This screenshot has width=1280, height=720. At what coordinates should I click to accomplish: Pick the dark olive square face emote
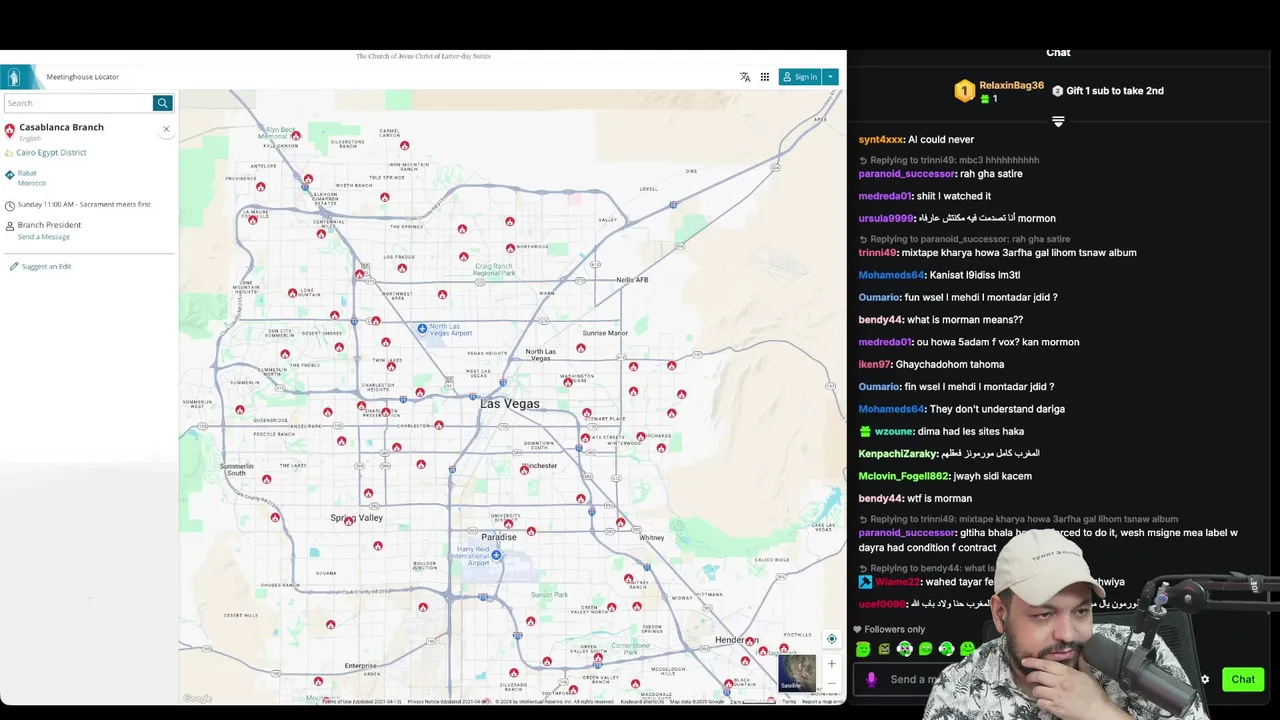(x=884, y=649)
